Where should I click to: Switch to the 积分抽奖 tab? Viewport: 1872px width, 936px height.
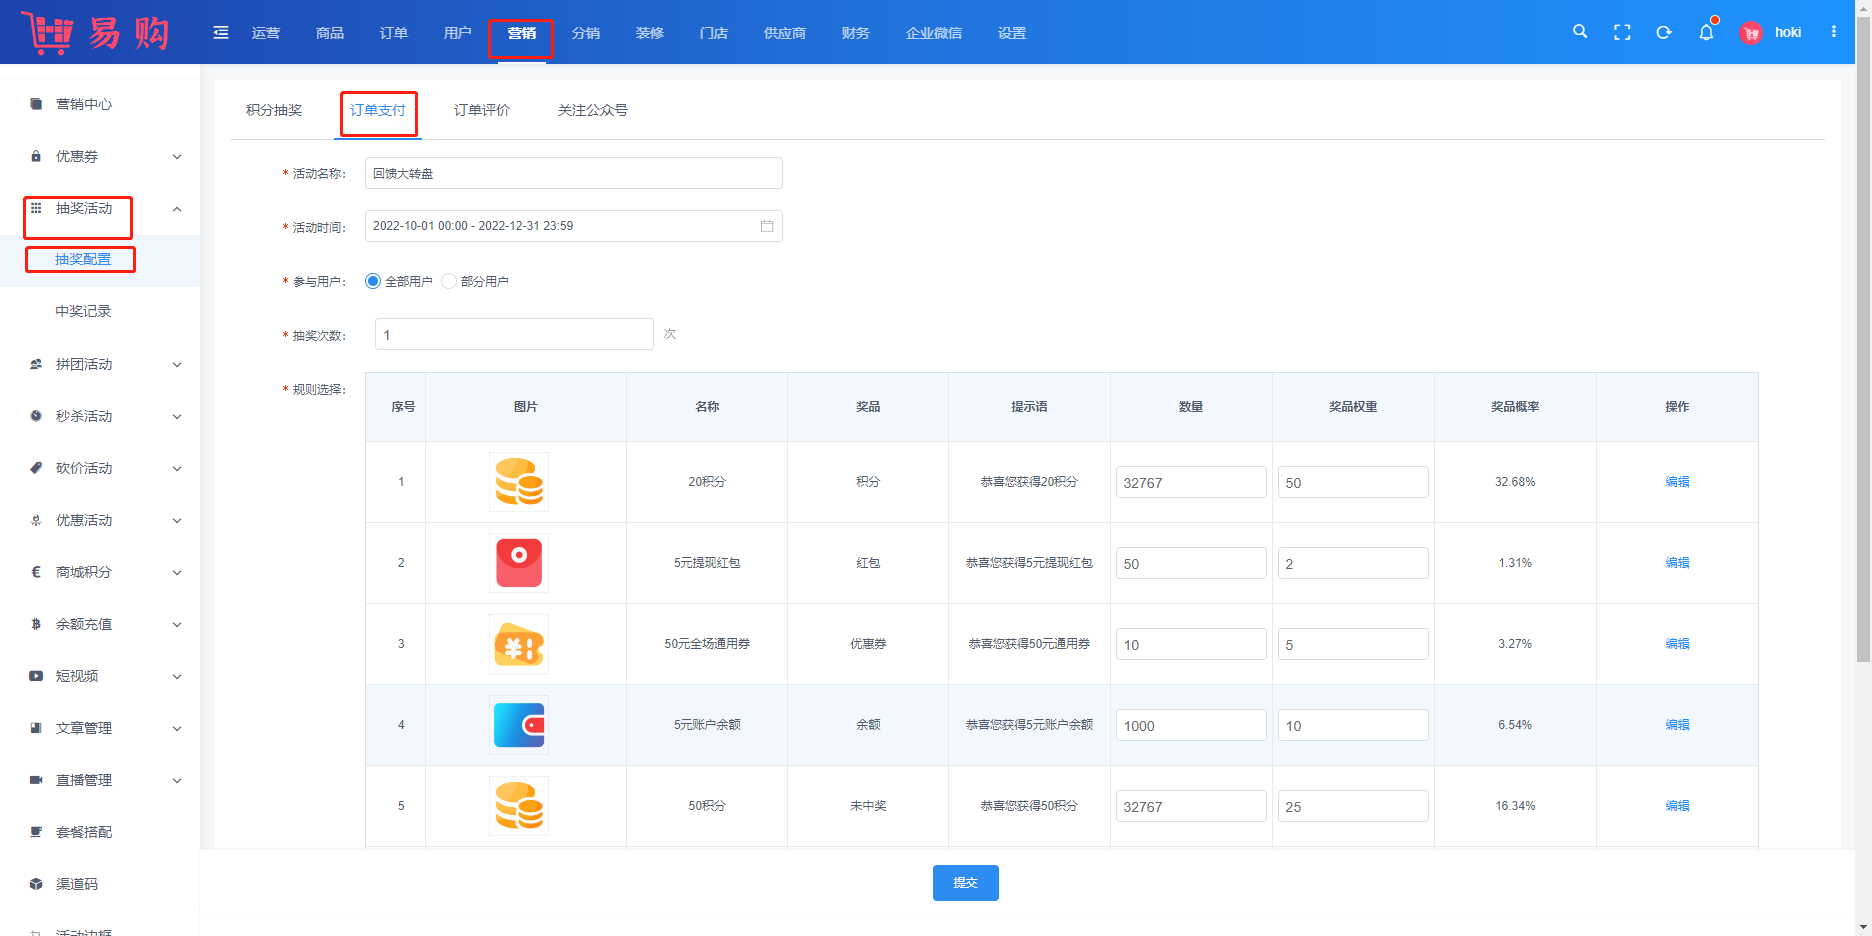[x=274, y=110]
